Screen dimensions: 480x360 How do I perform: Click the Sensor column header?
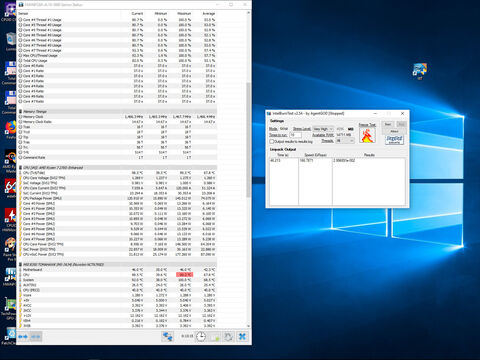(x=23, y=13)
